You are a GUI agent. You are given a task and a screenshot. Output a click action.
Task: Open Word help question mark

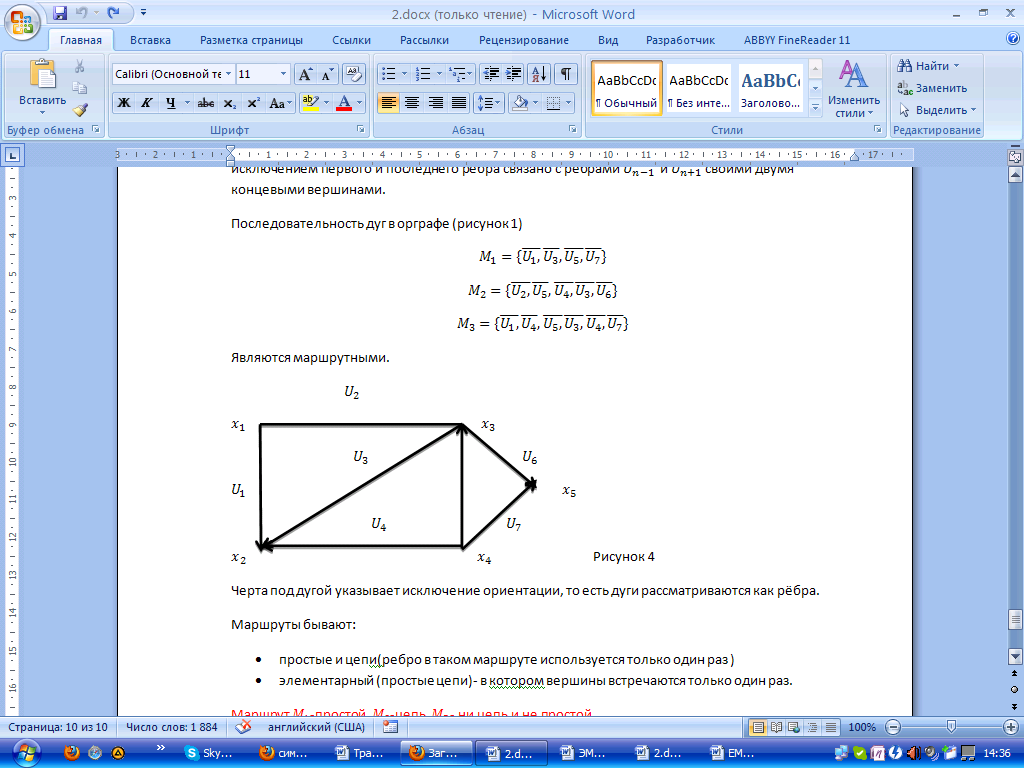[x=1012, y=39]
